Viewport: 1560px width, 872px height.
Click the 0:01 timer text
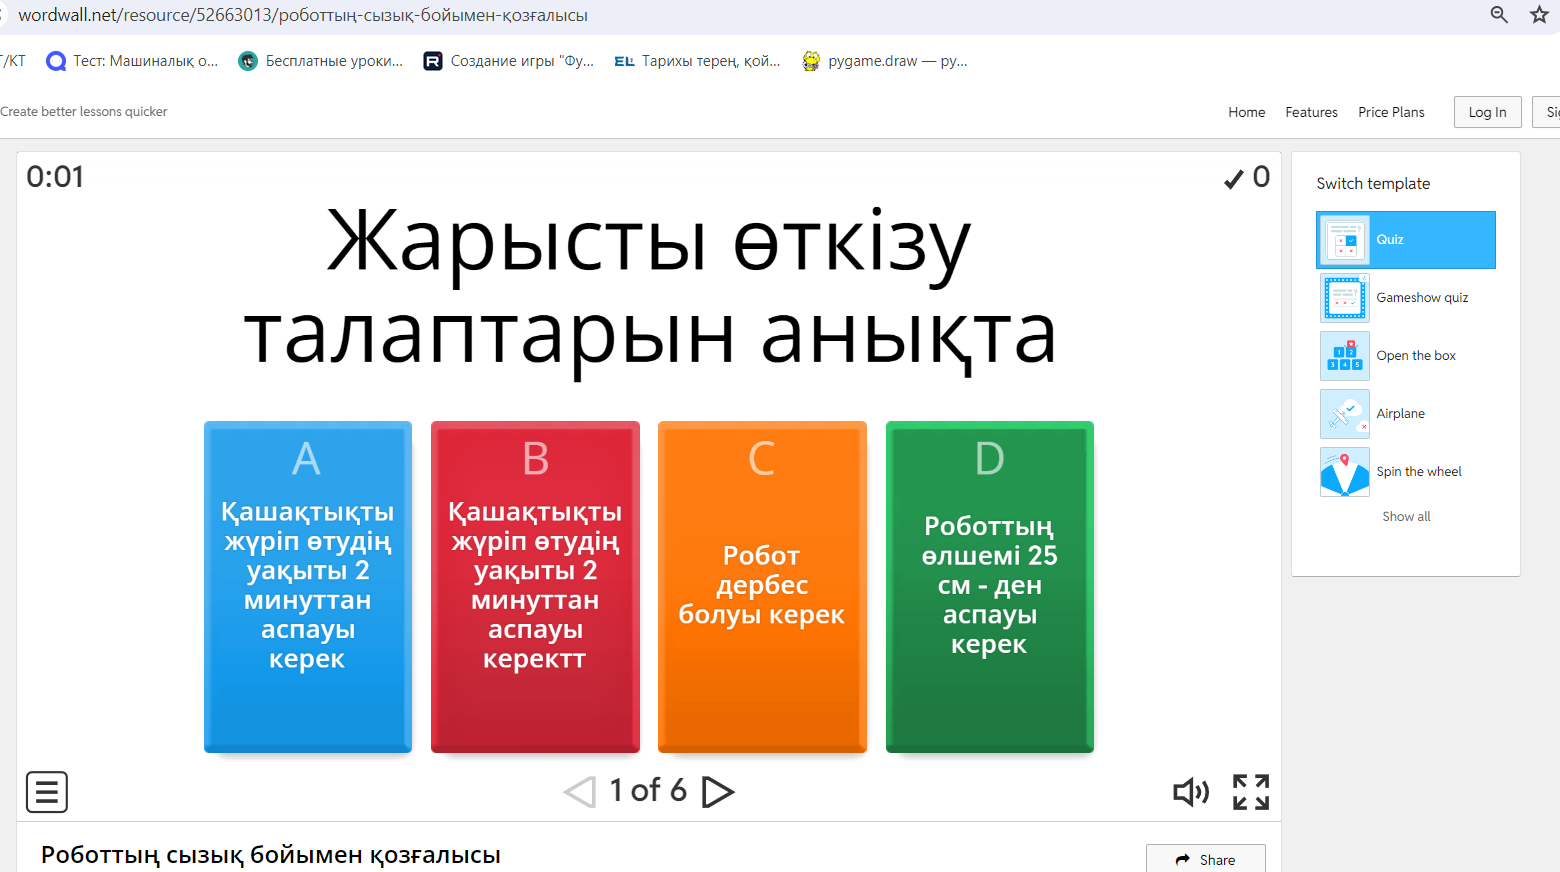55,177
